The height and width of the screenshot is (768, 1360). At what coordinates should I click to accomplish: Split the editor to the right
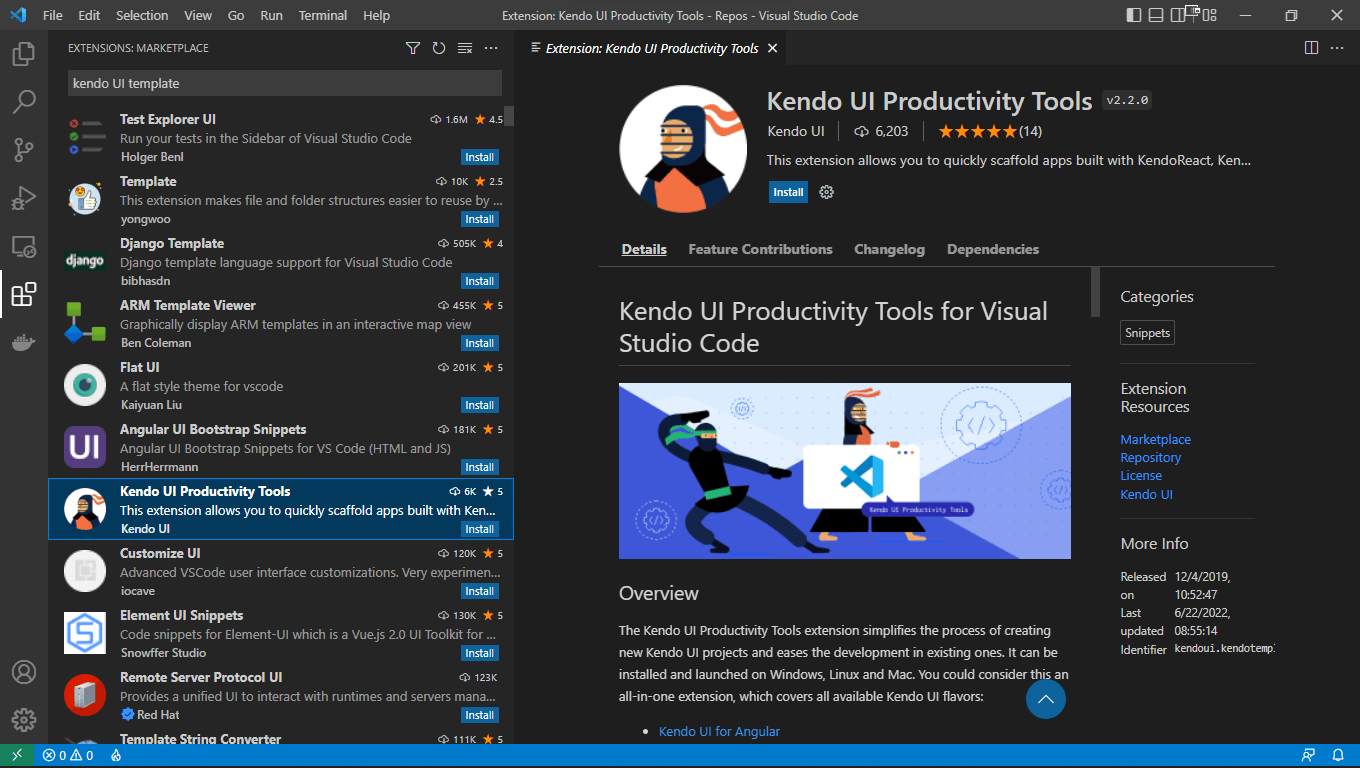click(x=1311, y=48)
